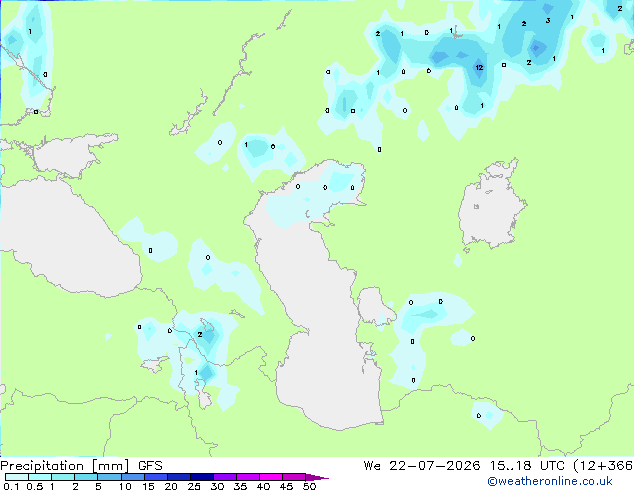634x490 pixels.
Task: Click the legend label '50'
Action: (x=309, y=486)
